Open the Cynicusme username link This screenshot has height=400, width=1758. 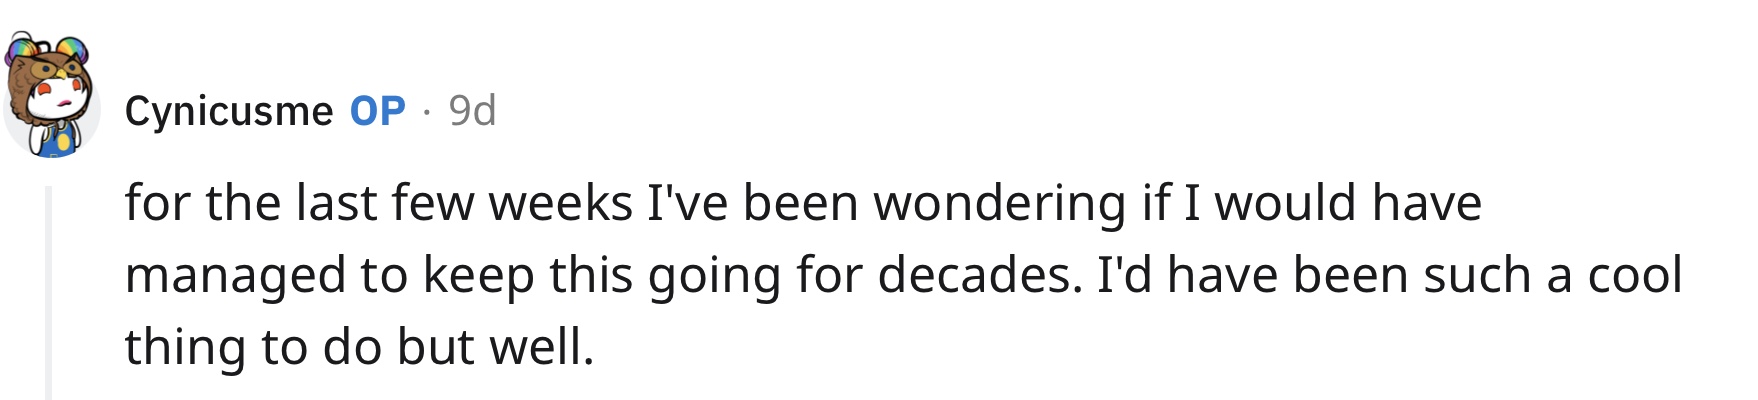click(x=229, y=111)
